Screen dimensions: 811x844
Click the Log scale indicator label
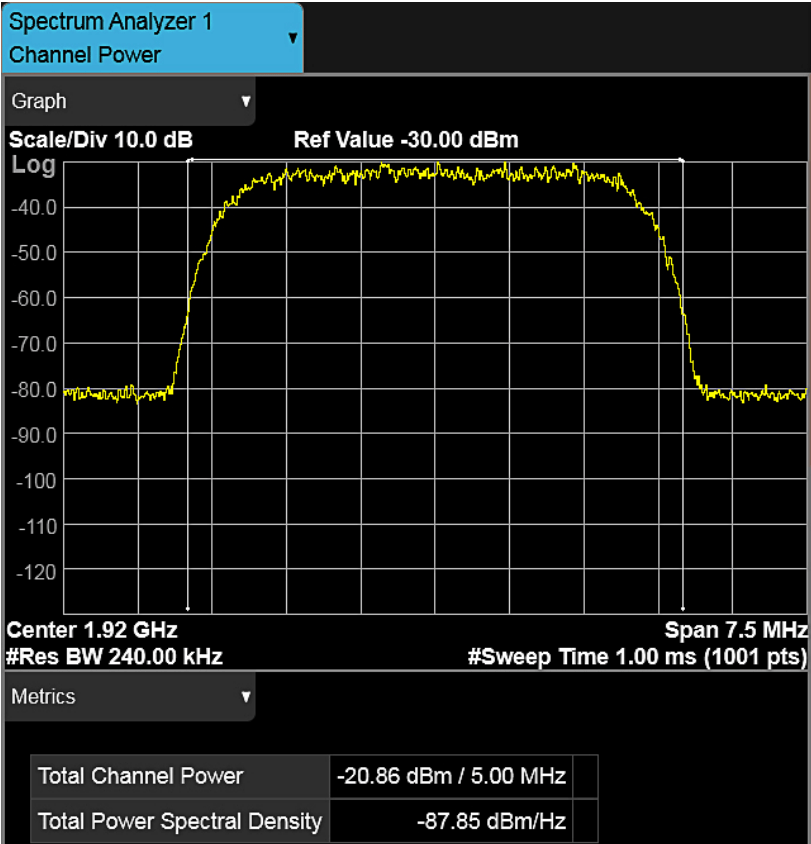pos(32,165)
